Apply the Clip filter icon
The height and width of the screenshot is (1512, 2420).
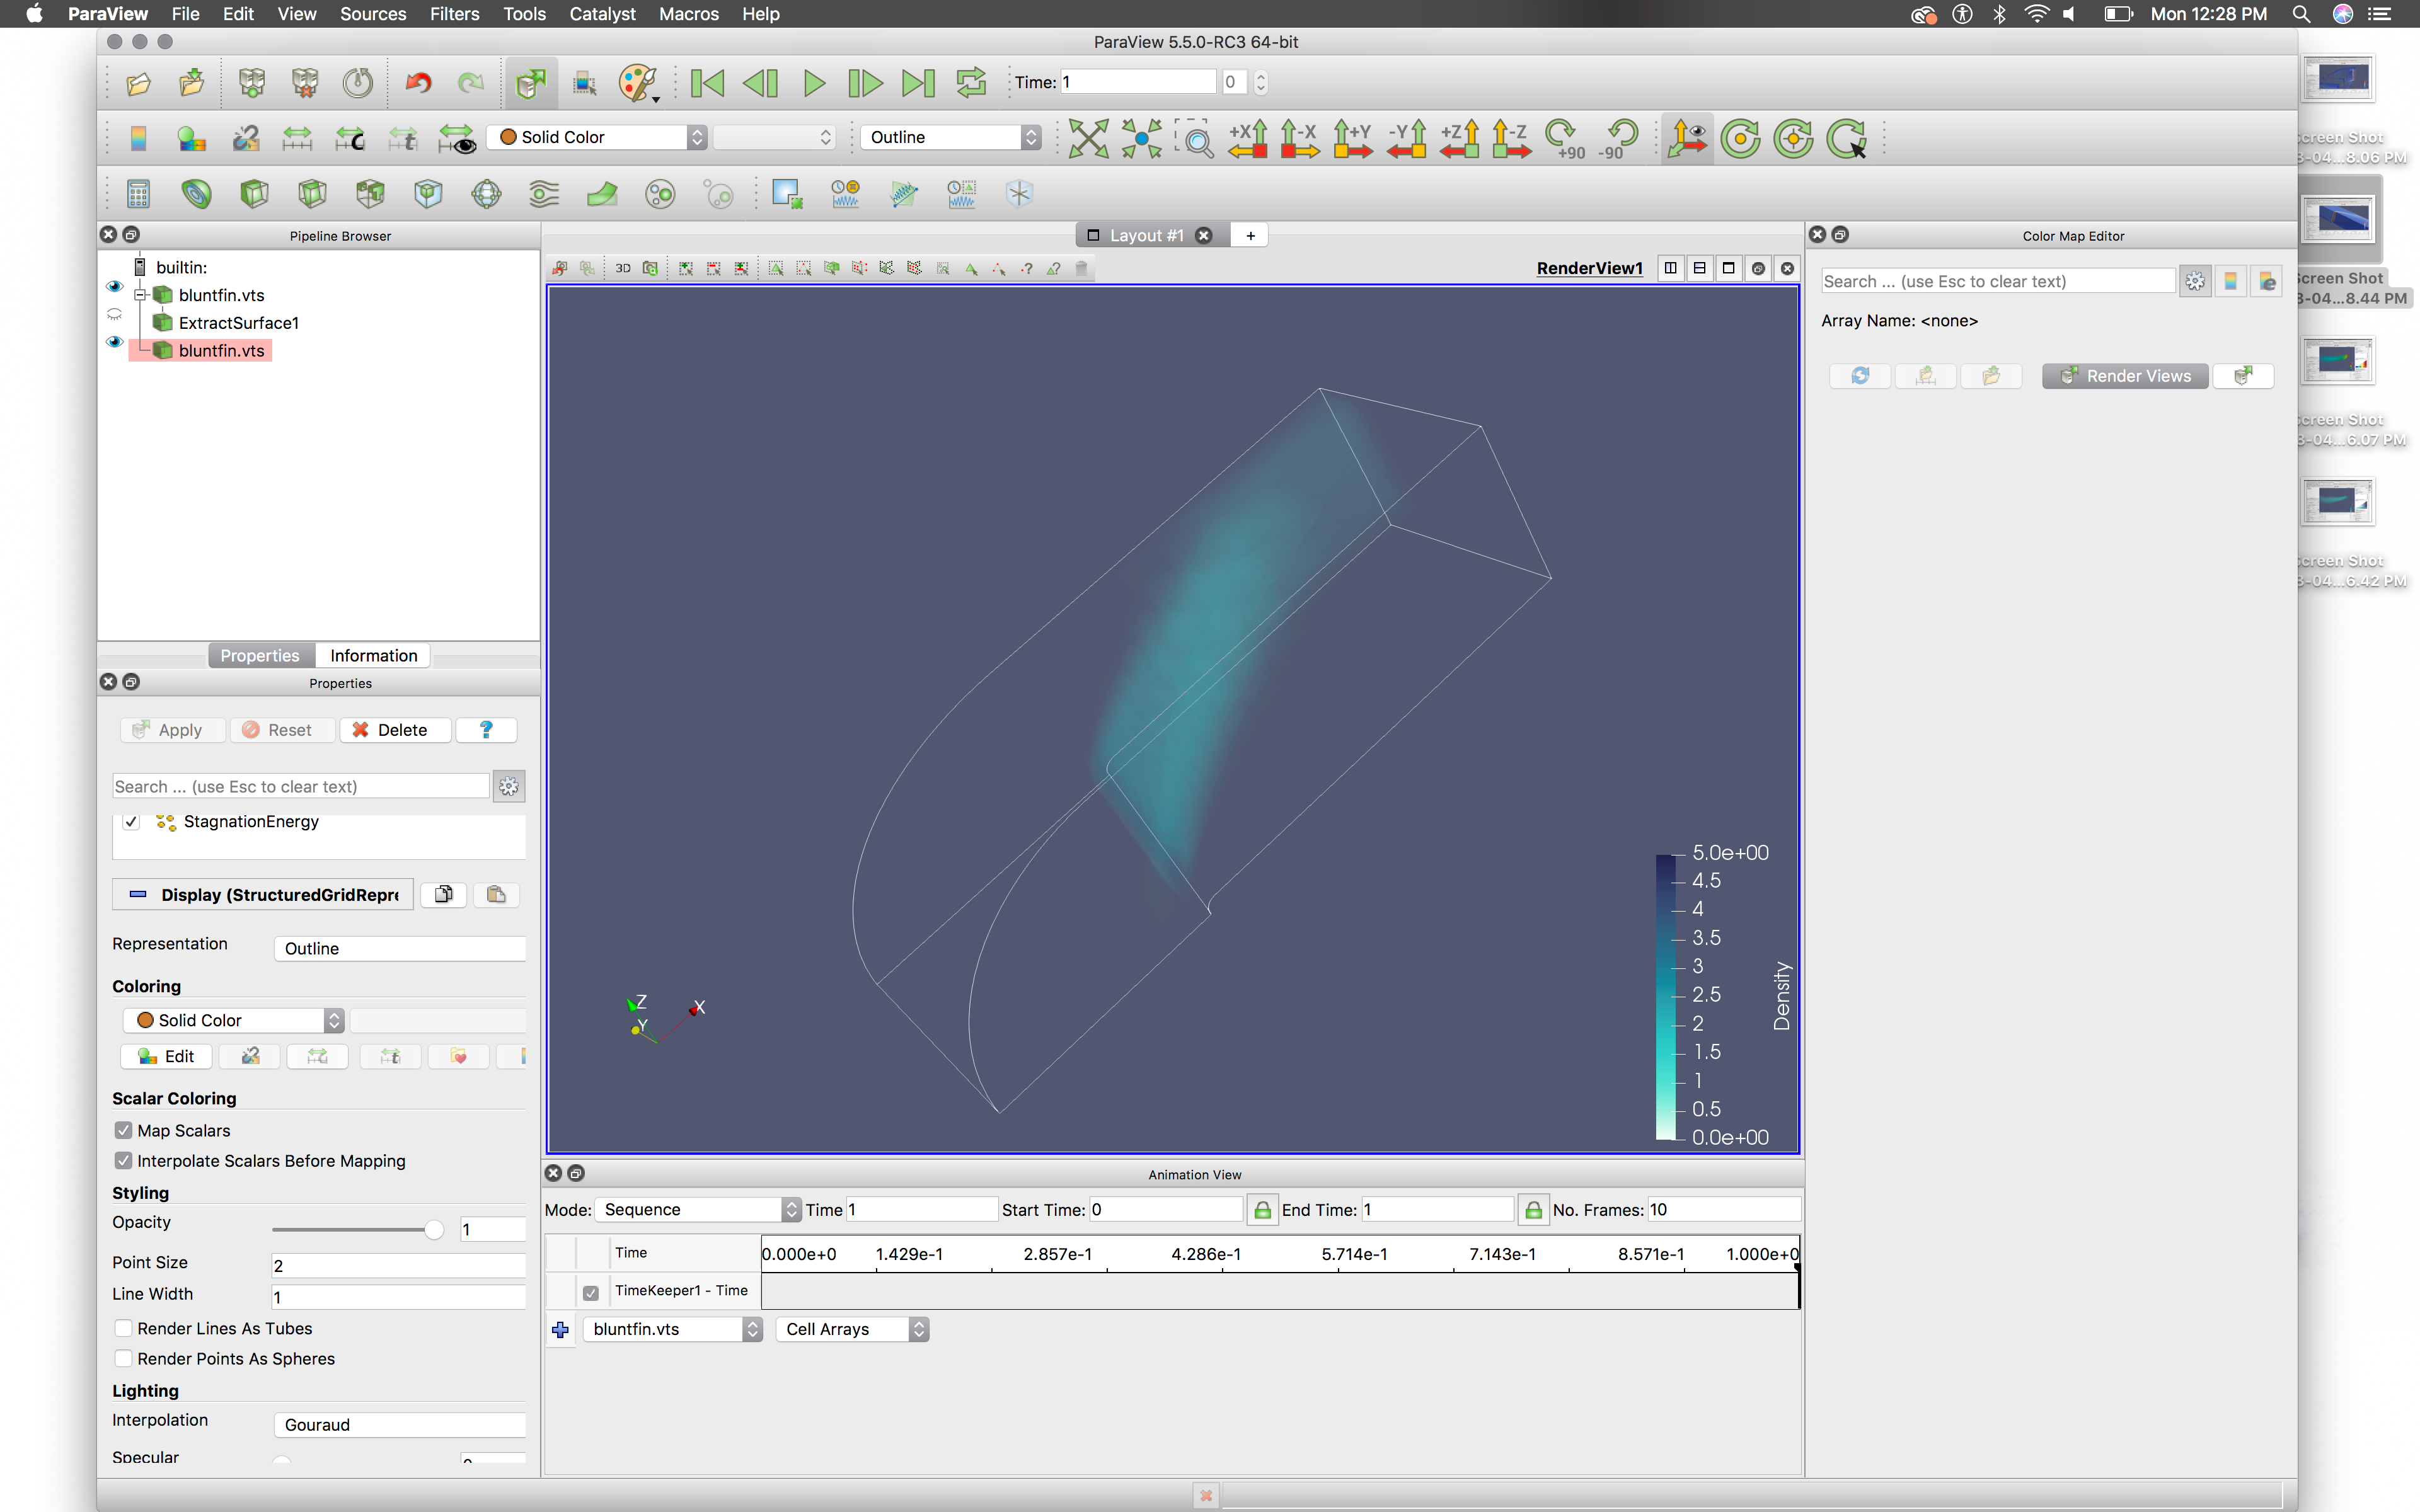click(x=254, y=193)
